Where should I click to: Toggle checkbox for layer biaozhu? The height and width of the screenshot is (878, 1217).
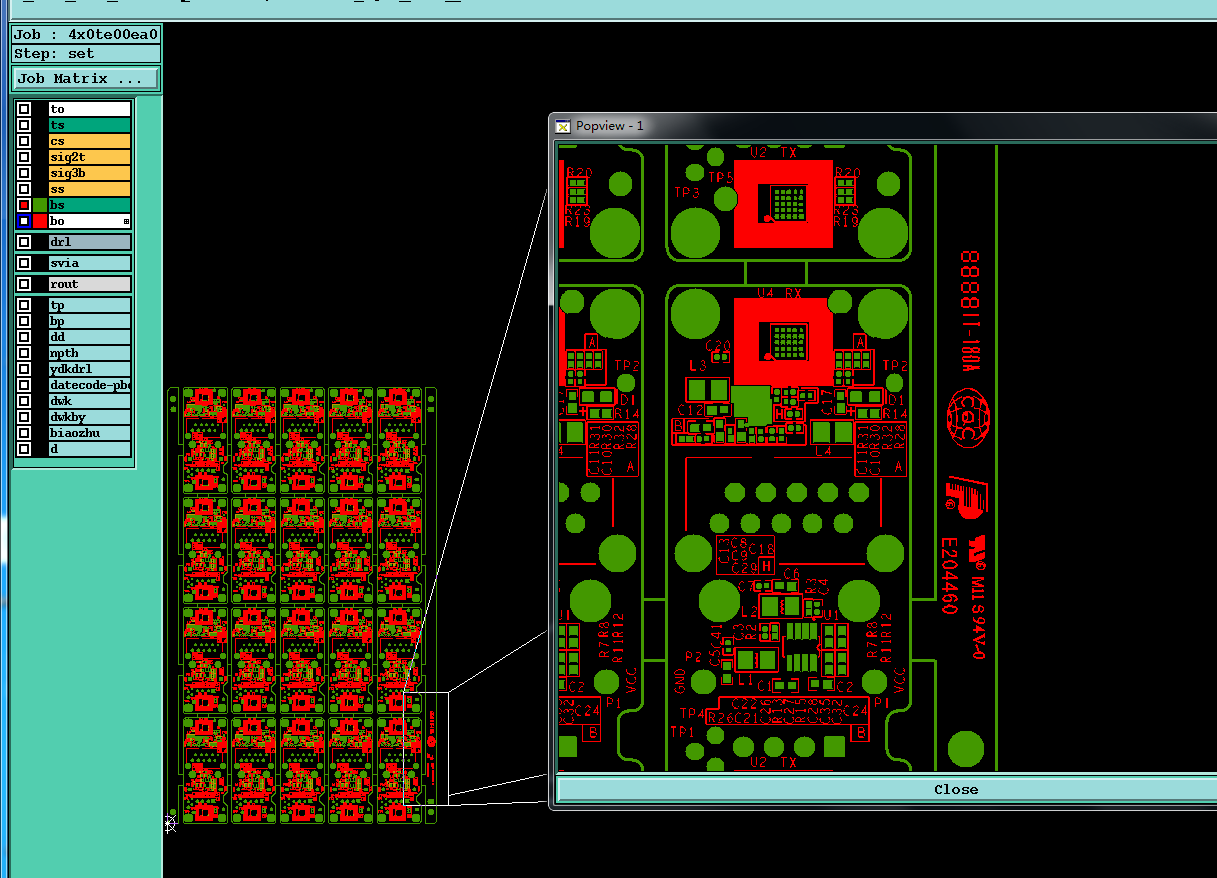24,433
